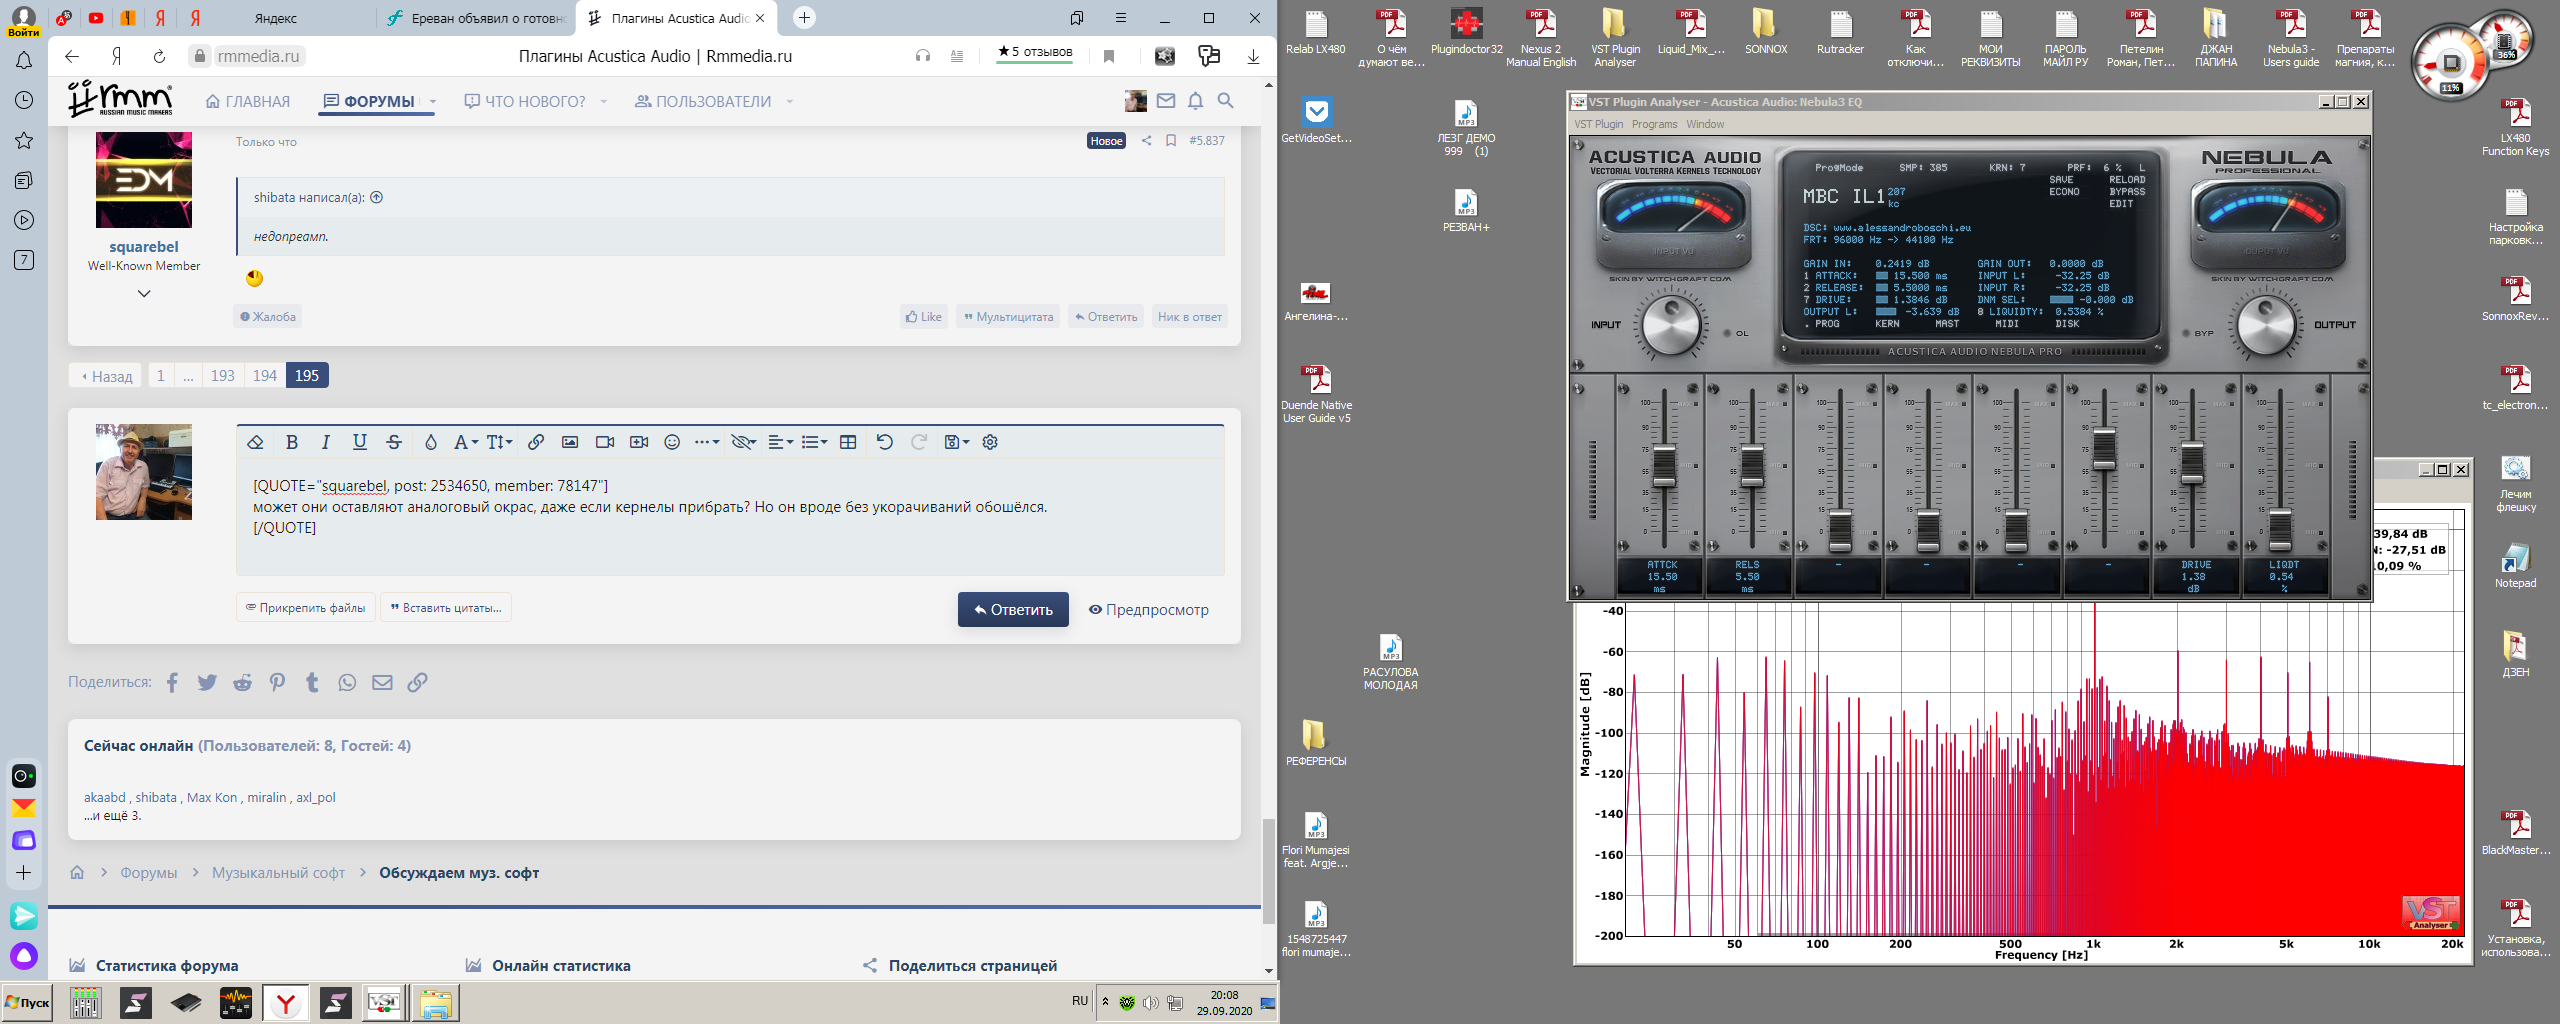This screenshot has height=1024, width=2560.
Task: Click the insert image icon in editor
Action: point(570,442)
